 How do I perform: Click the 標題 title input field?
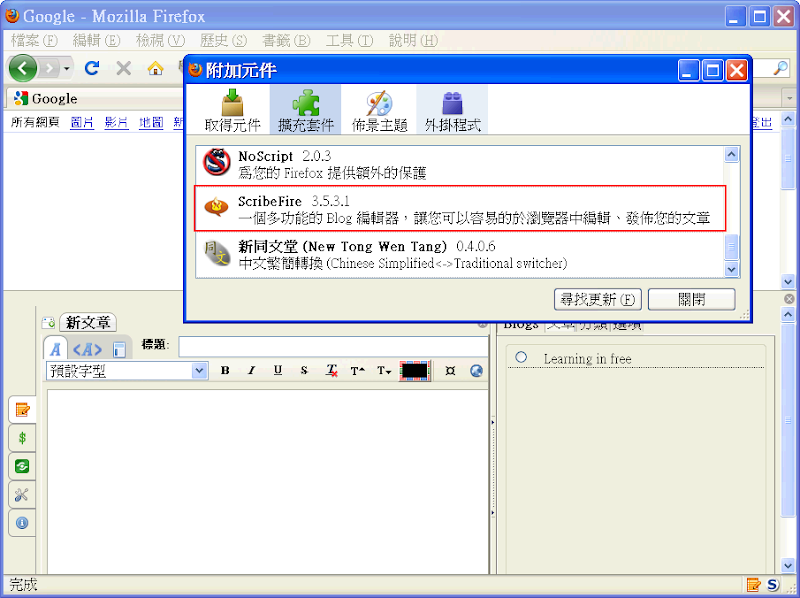[x=334, y=346]
